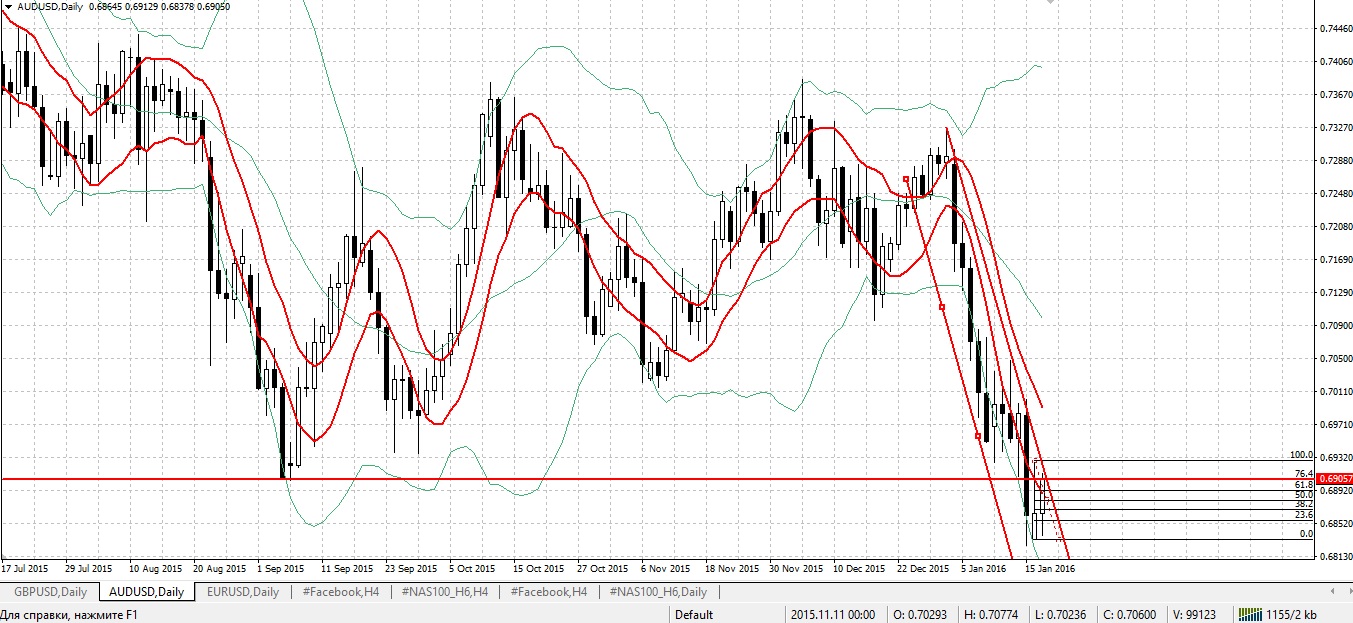Screen dimensions: 1353x623
Task: Click the 0.72080 price scale label
Action: [1335, 227]
